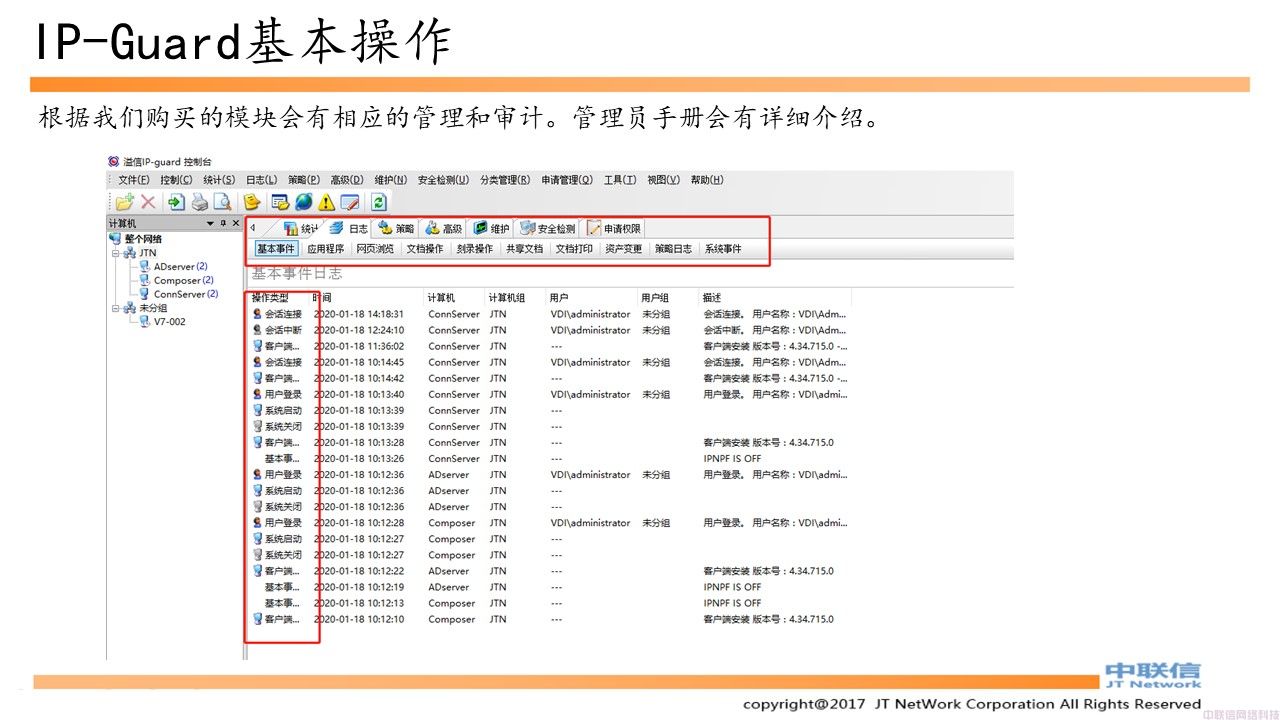Click the printer toolbar icon
Image resolution: width=1280 pixels, height=720 pixels.
[x=199, y=202]
